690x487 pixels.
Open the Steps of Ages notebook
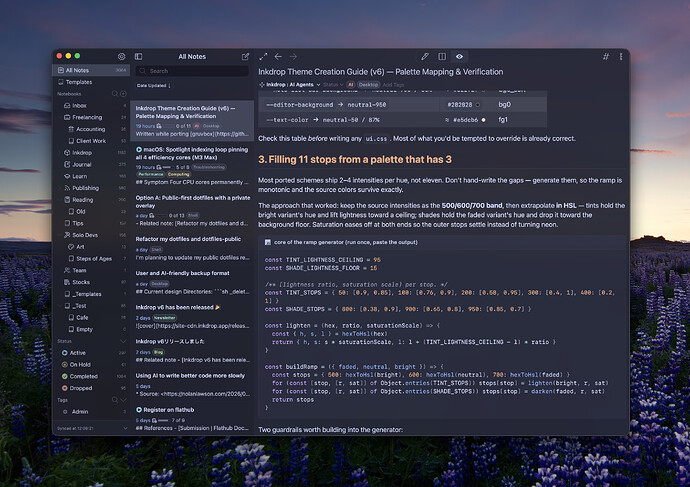(x=91, y=259)
